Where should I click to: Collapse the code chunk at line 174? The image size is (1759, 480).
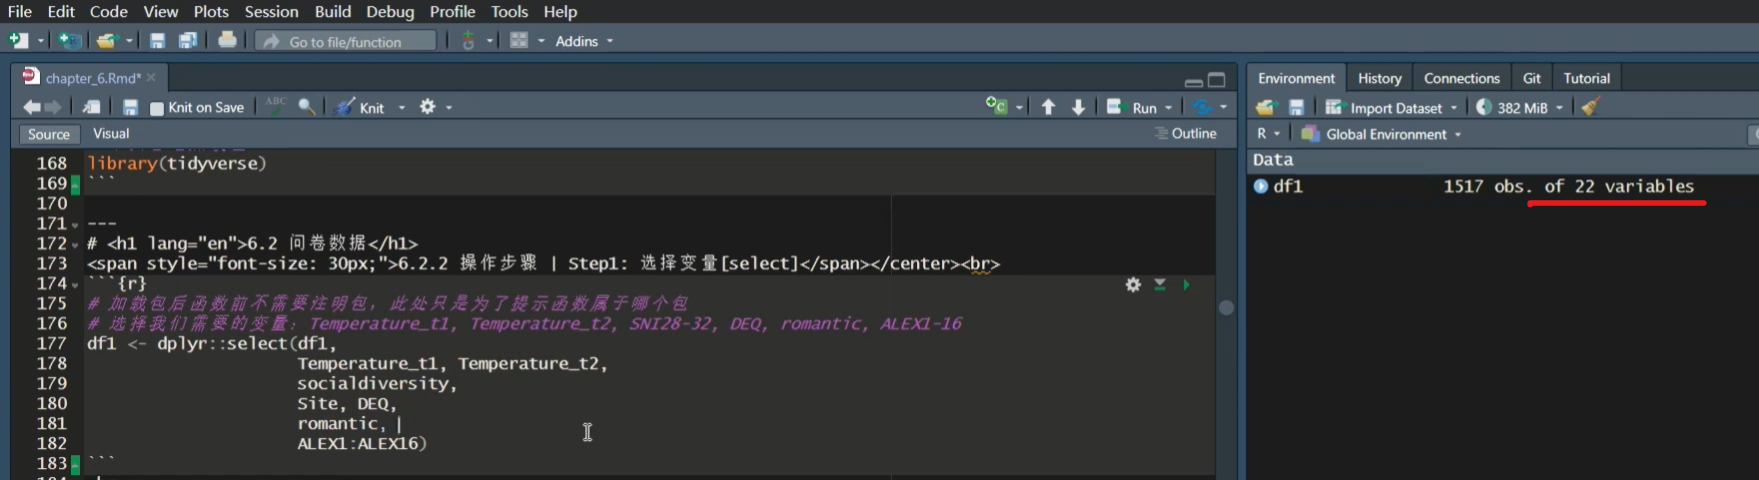click(x=75, y=284)
